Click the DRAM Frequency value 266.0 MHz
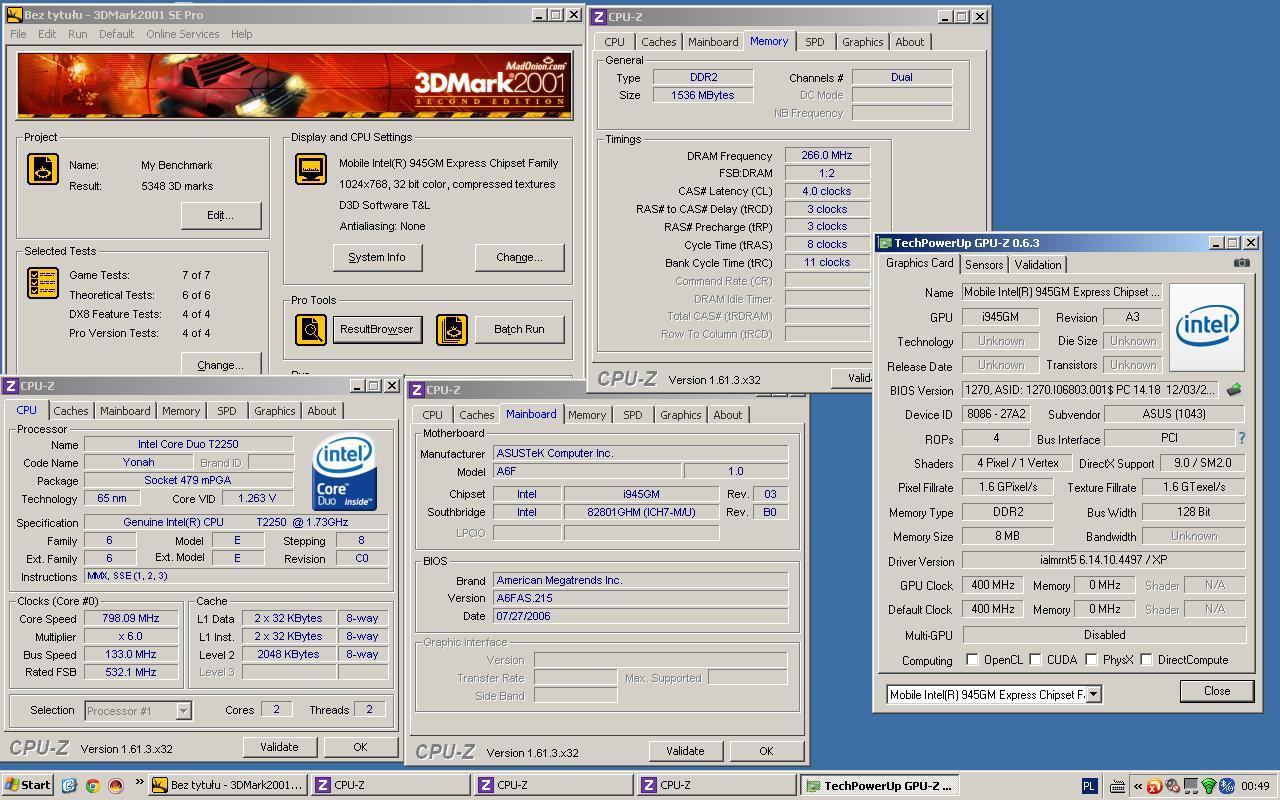Screen dimensions: 1280x800 (x=826, y=155)
